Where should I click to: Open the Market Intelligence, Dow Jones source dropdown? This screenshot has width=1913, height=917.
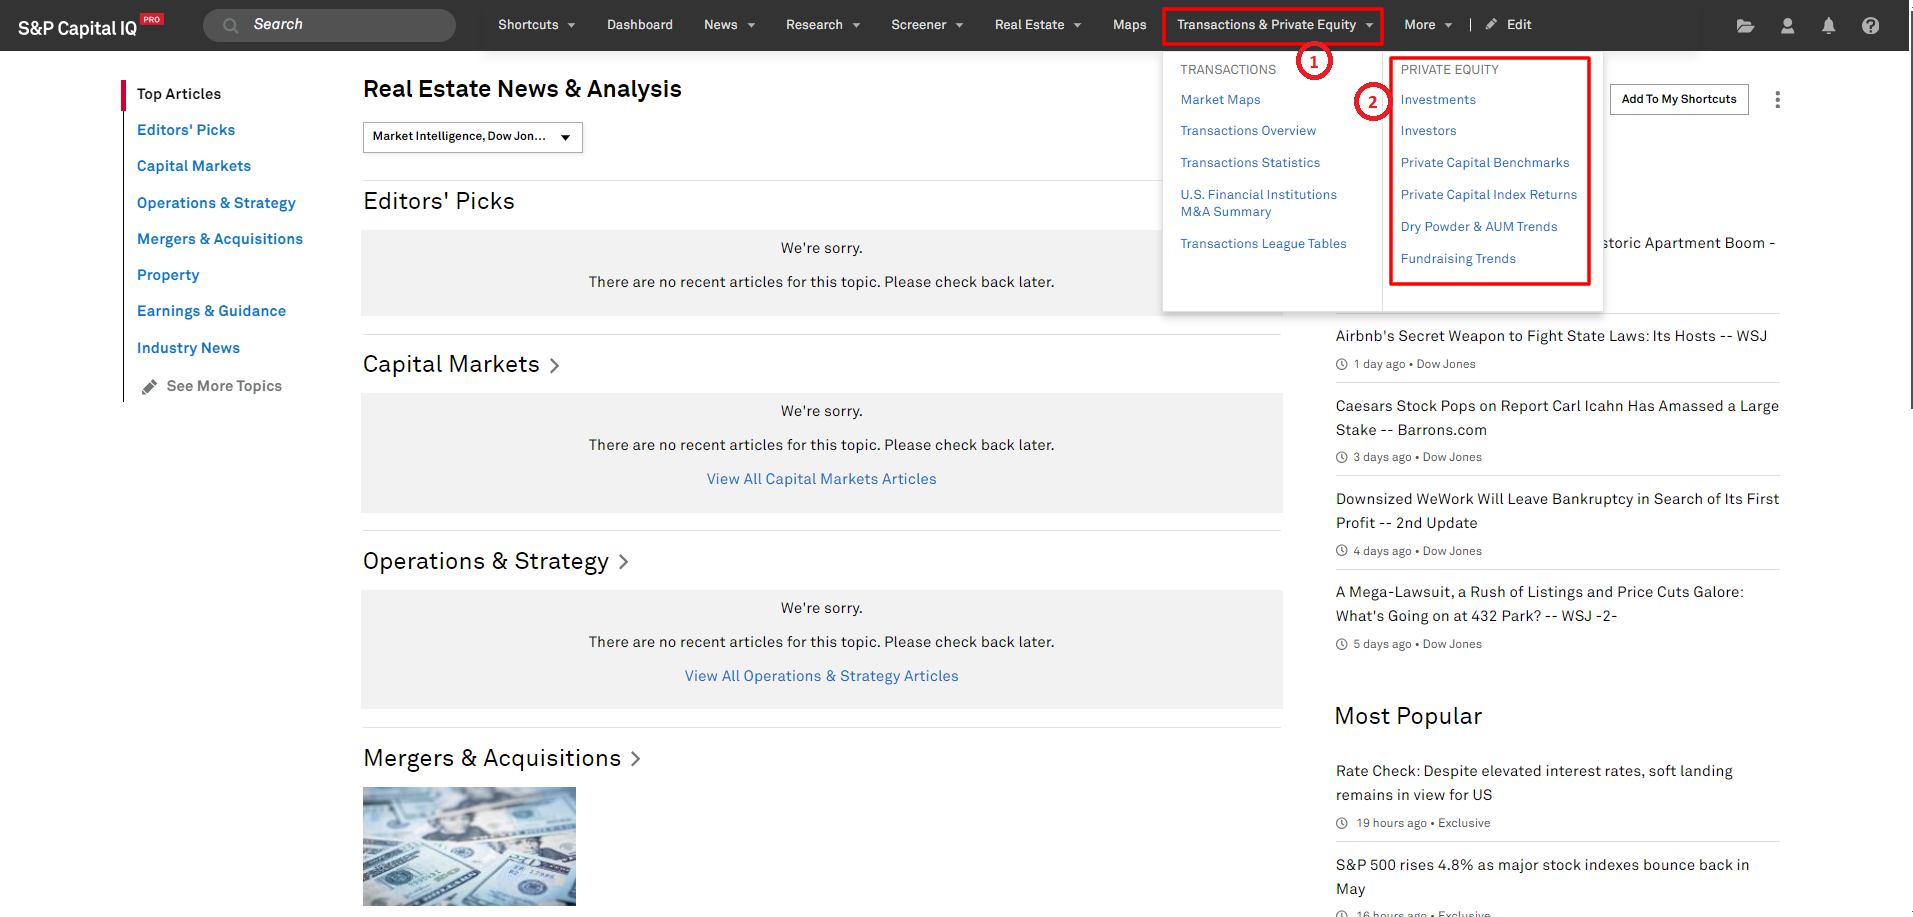point(472,137)
